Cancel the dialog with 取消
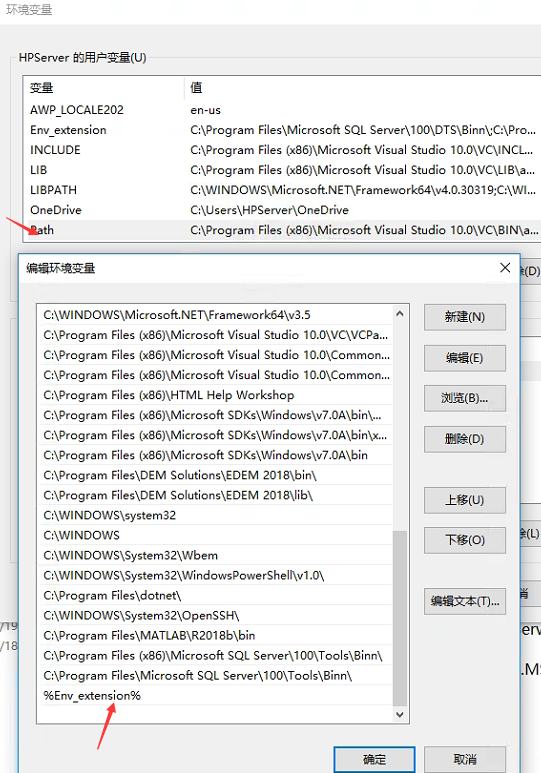Image resolution: width=541 pixels, height=773 pixels. pyautogui.click(x=465, y=759)
